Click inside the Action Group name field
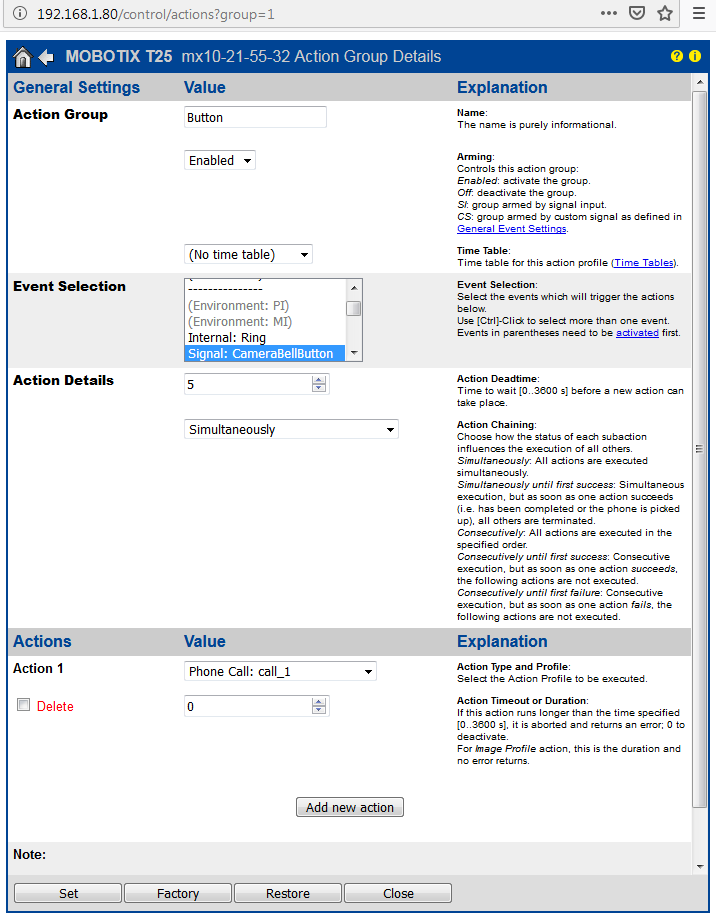The width and height of the screenshot is (716, 919). coord(256,117)
